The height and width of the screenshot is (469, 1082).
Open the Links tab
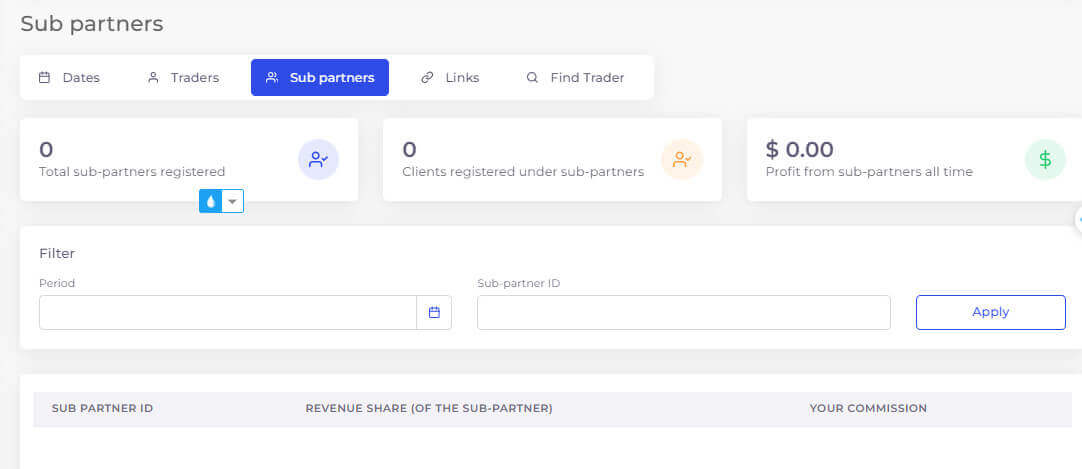[x=450, y=78]
